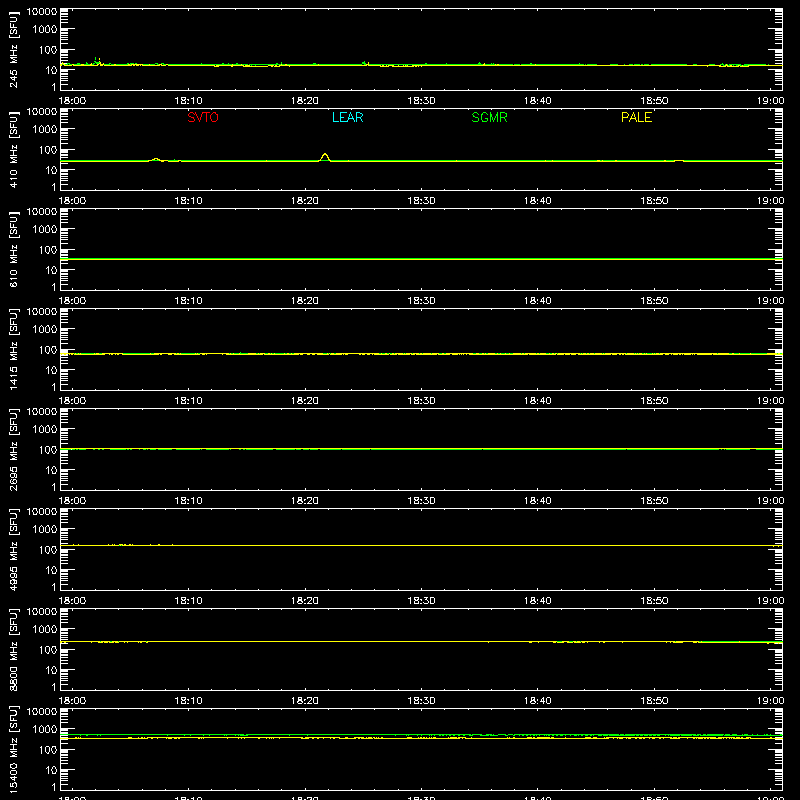Click the 2695 MHz [SFU] axis title
This screenshot has height=800, width=800.
13,449
